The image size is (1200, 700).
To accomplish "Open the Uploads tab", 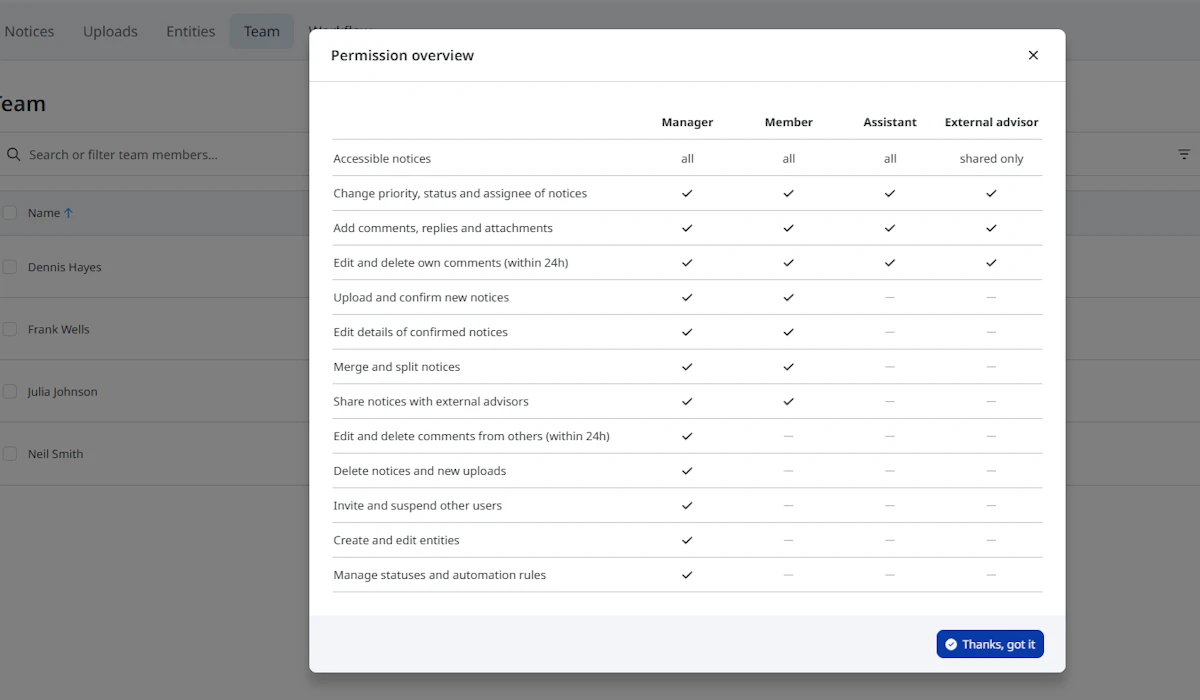I will tap(110, 31).
